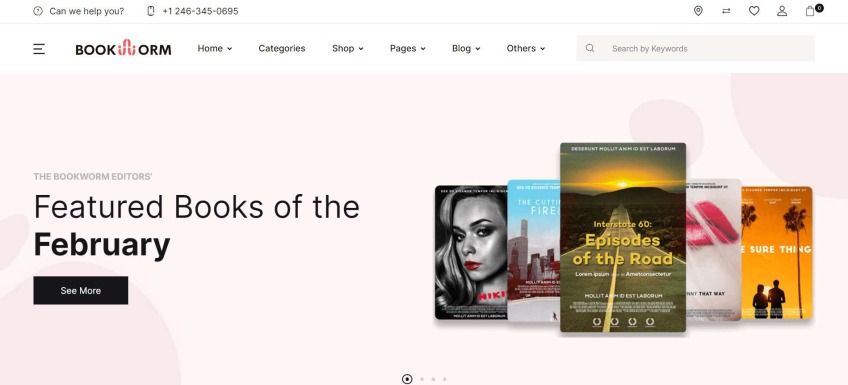Click the store location pin icon
This screenshot has width=848, height=385.
coord(698,11)
